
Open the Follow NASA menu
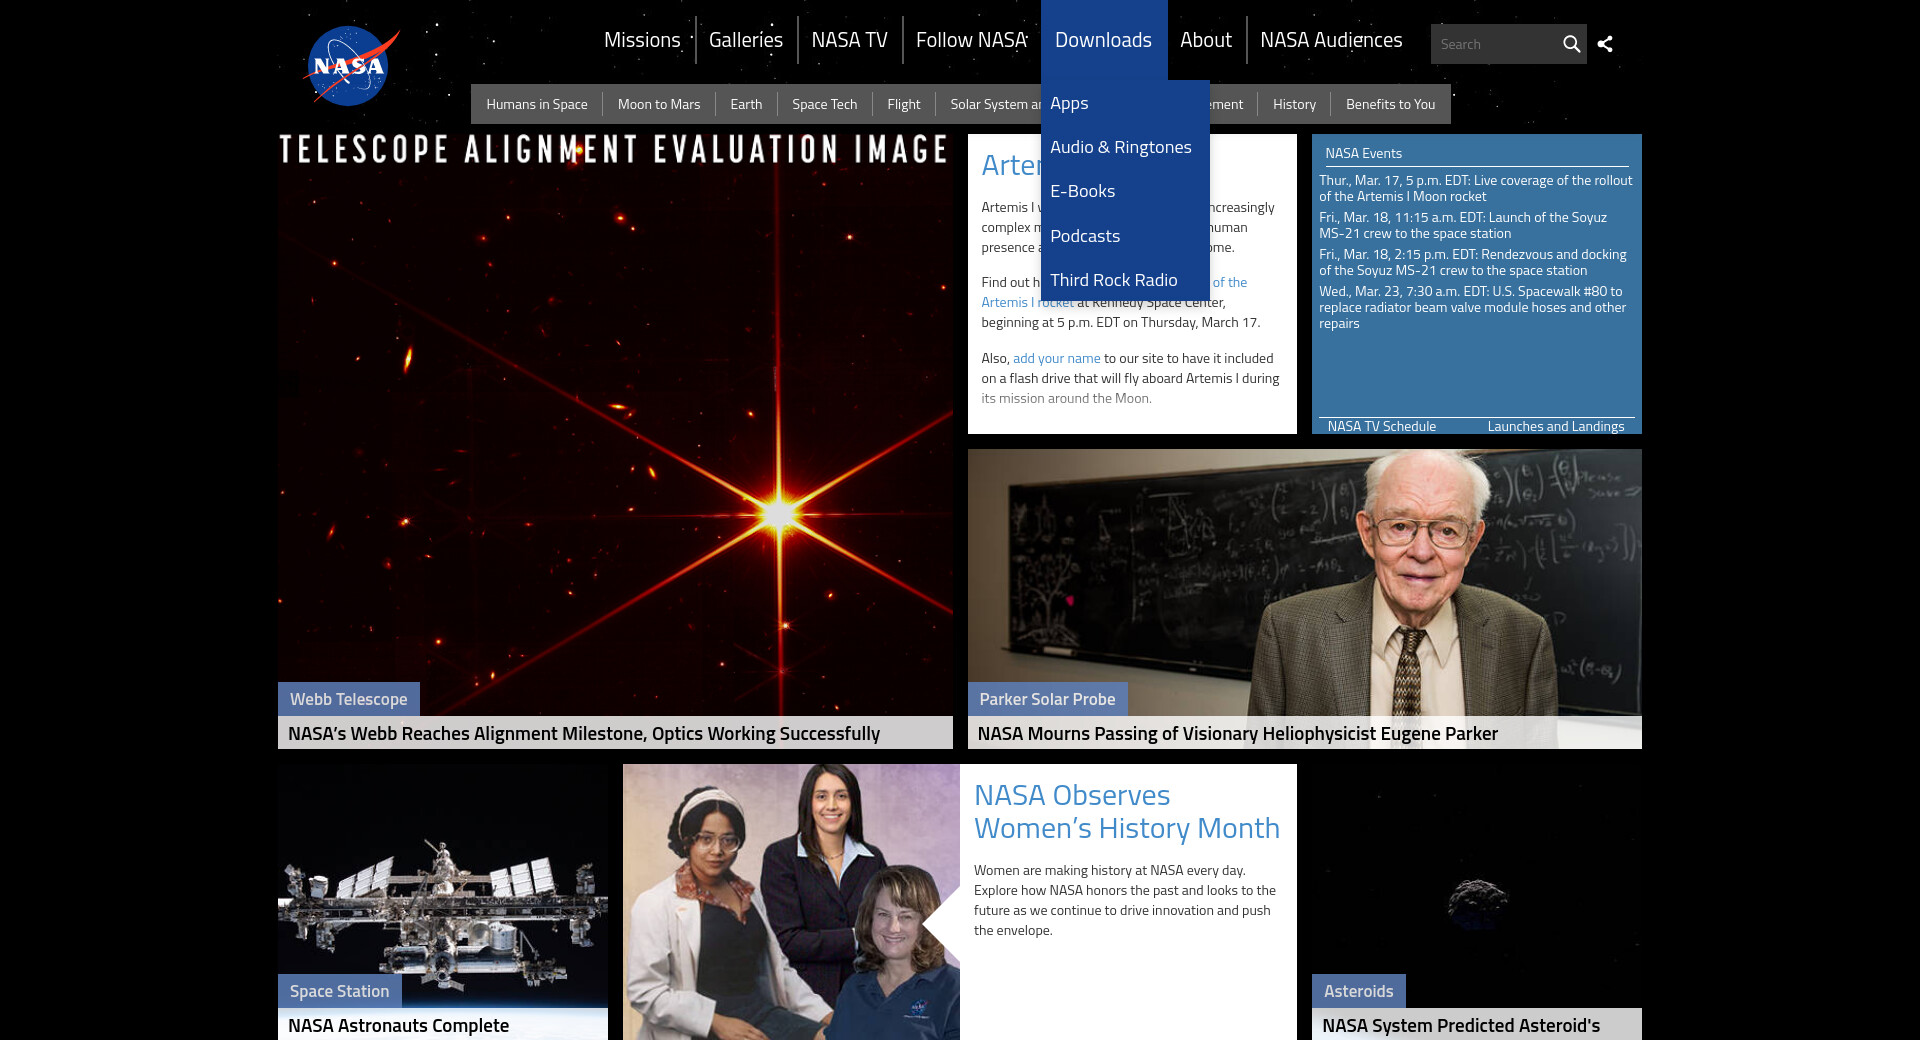(972, 40)
